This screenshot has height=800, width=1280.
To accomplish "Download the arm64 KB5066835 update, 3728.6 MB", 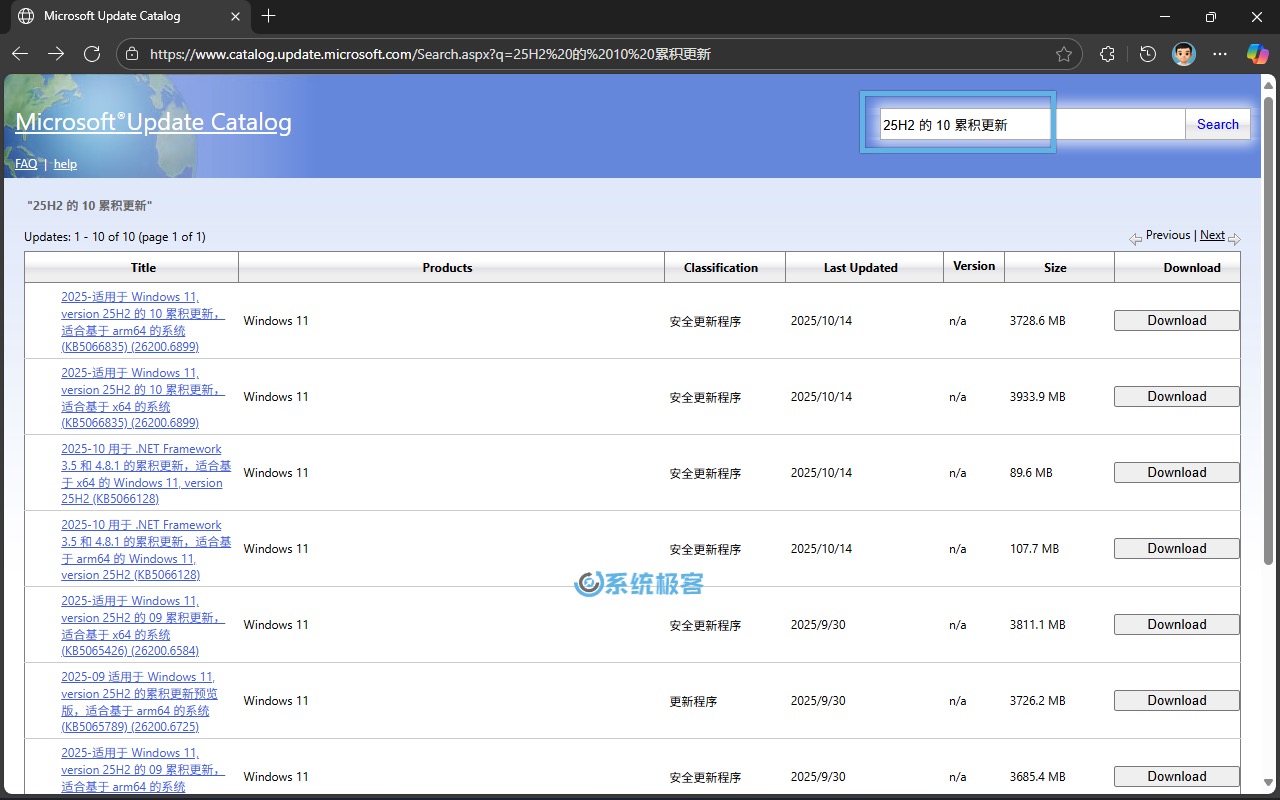I will click(1176, 320).
